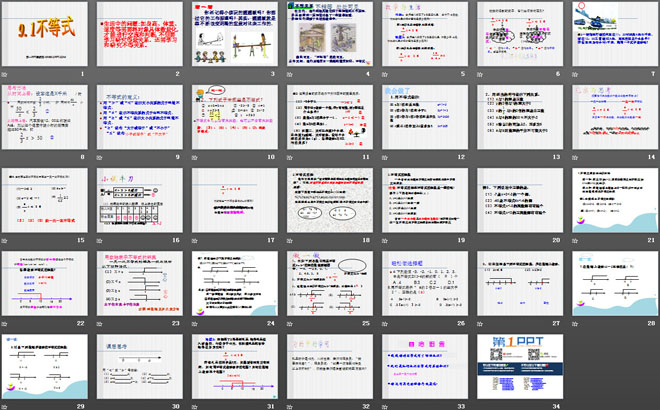Select slide 31 thumbnail
Image resolution: width=660 pixels, height=410 pixels.
(235, 367)
